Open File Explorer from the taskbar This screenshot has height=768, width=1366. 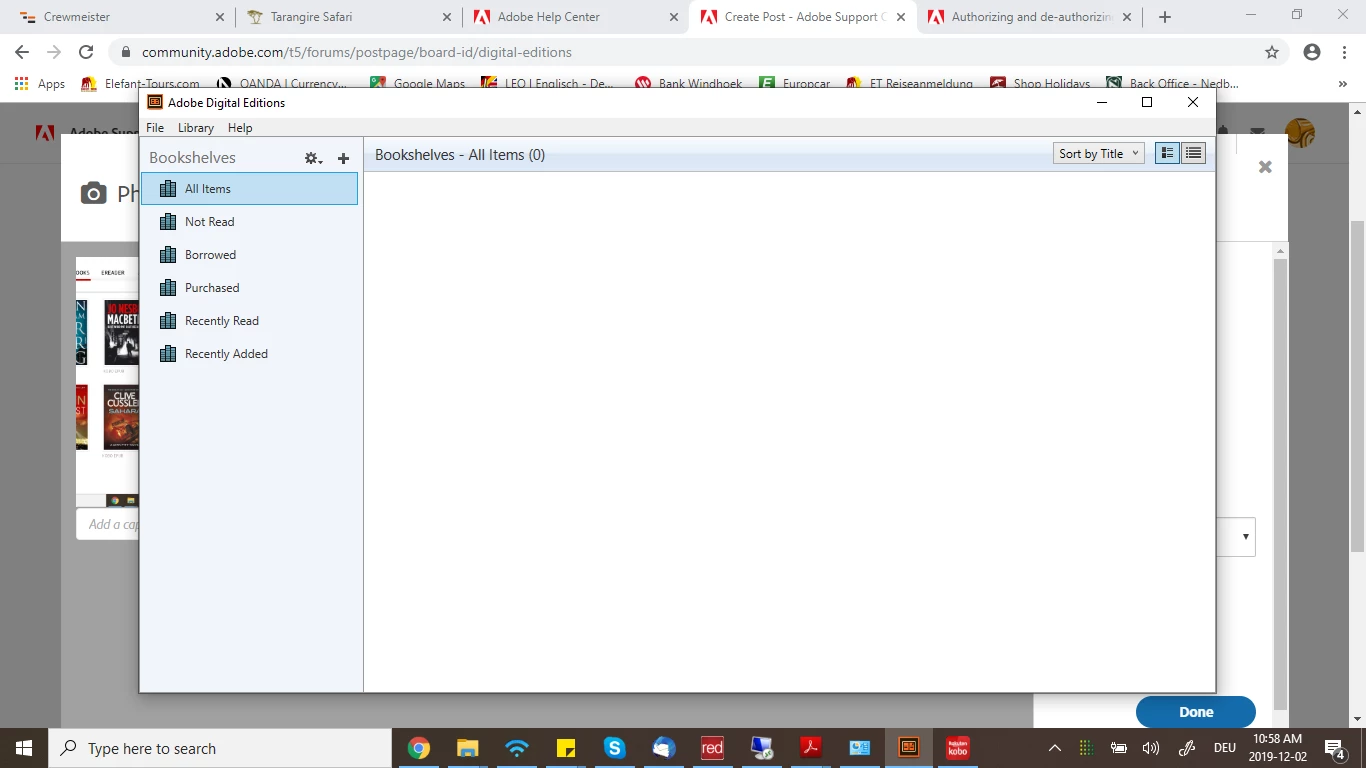pos(467,748)
